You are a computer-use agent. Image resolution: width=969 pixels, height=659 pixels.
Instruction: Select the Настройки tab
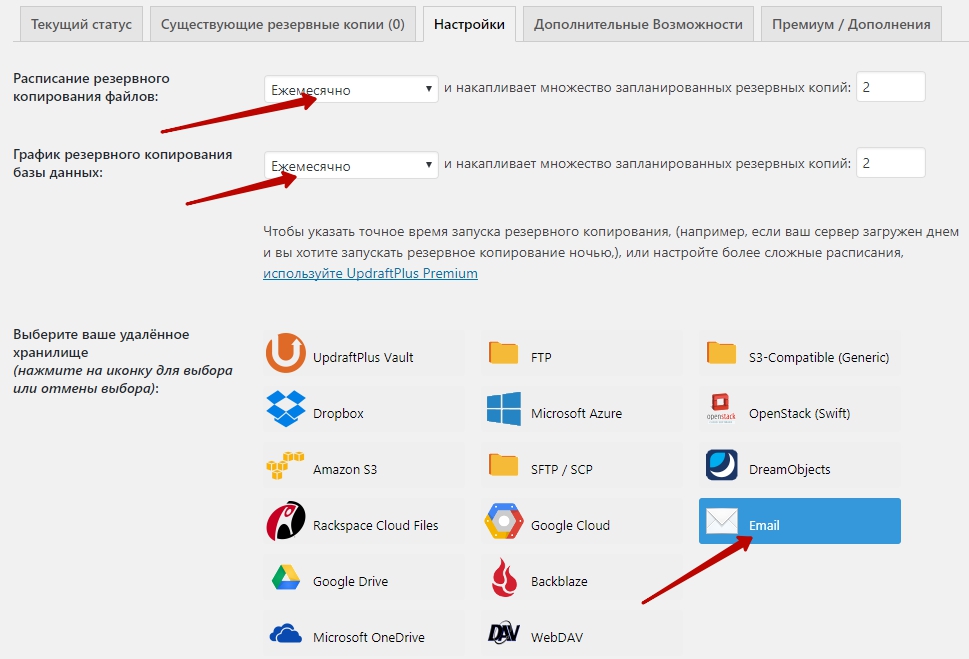click(x=469, y=24)
